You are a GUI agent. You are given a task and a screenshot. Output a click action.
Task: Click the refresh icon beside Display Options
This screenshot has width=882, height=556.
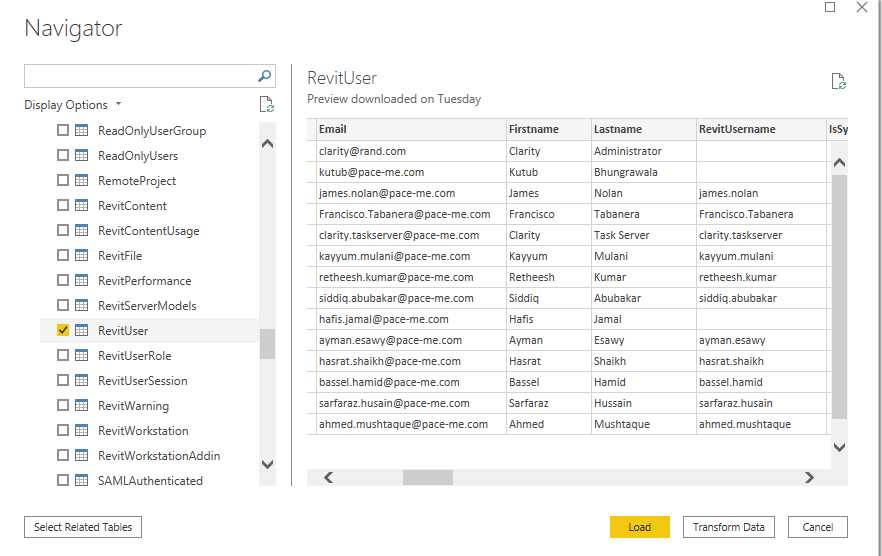click(266, 105)
